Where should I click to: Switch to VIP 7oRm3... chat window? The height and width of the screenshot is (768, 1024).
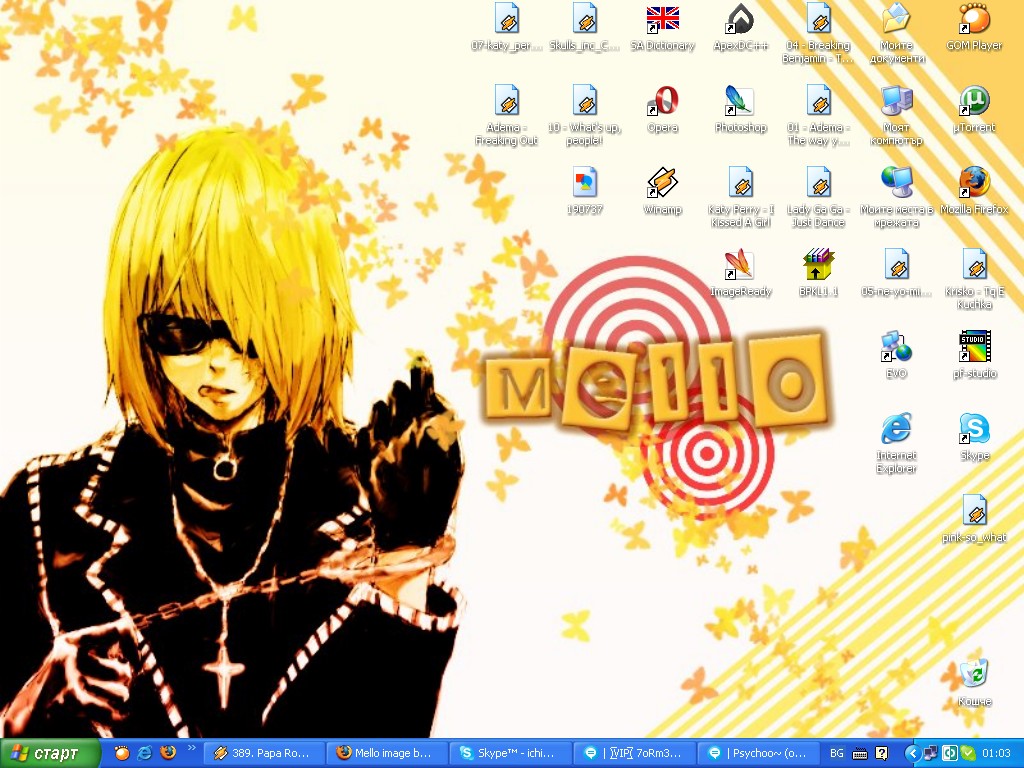634,754
